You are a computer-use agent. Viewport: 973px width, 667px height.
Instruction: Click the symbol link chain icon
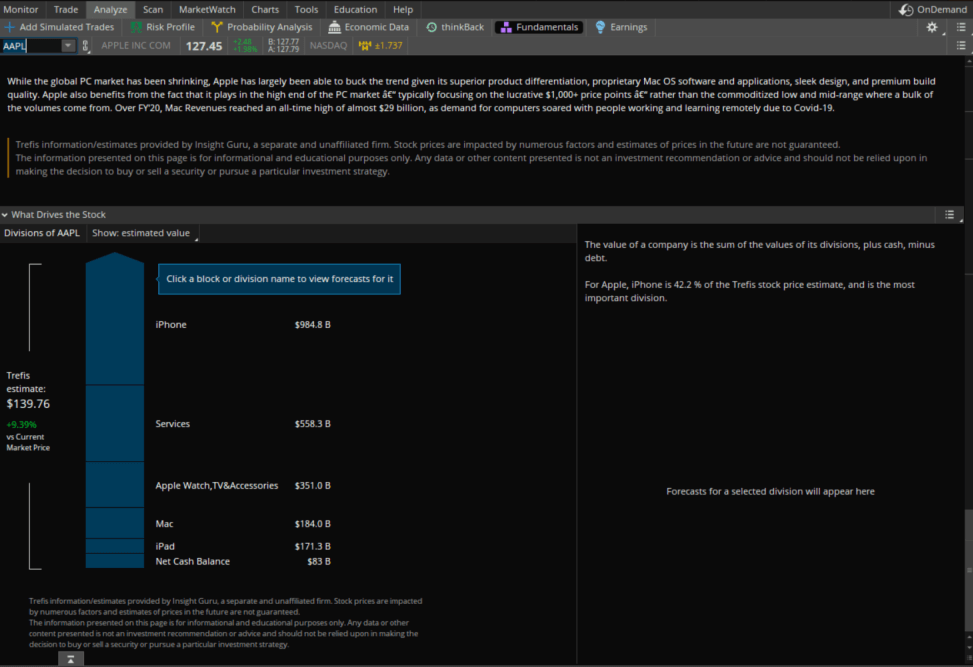tap(85, 46)
